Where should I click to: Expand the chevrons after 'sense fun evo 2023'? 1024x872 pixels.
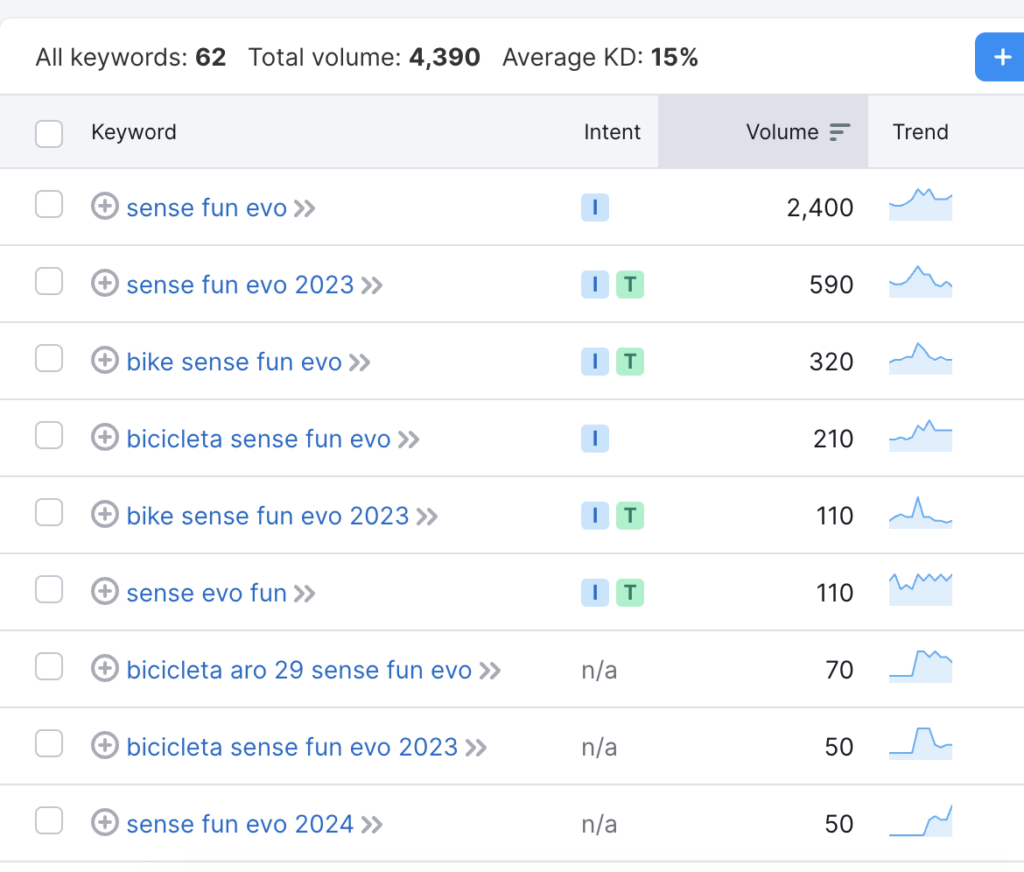tap(372, 286)
